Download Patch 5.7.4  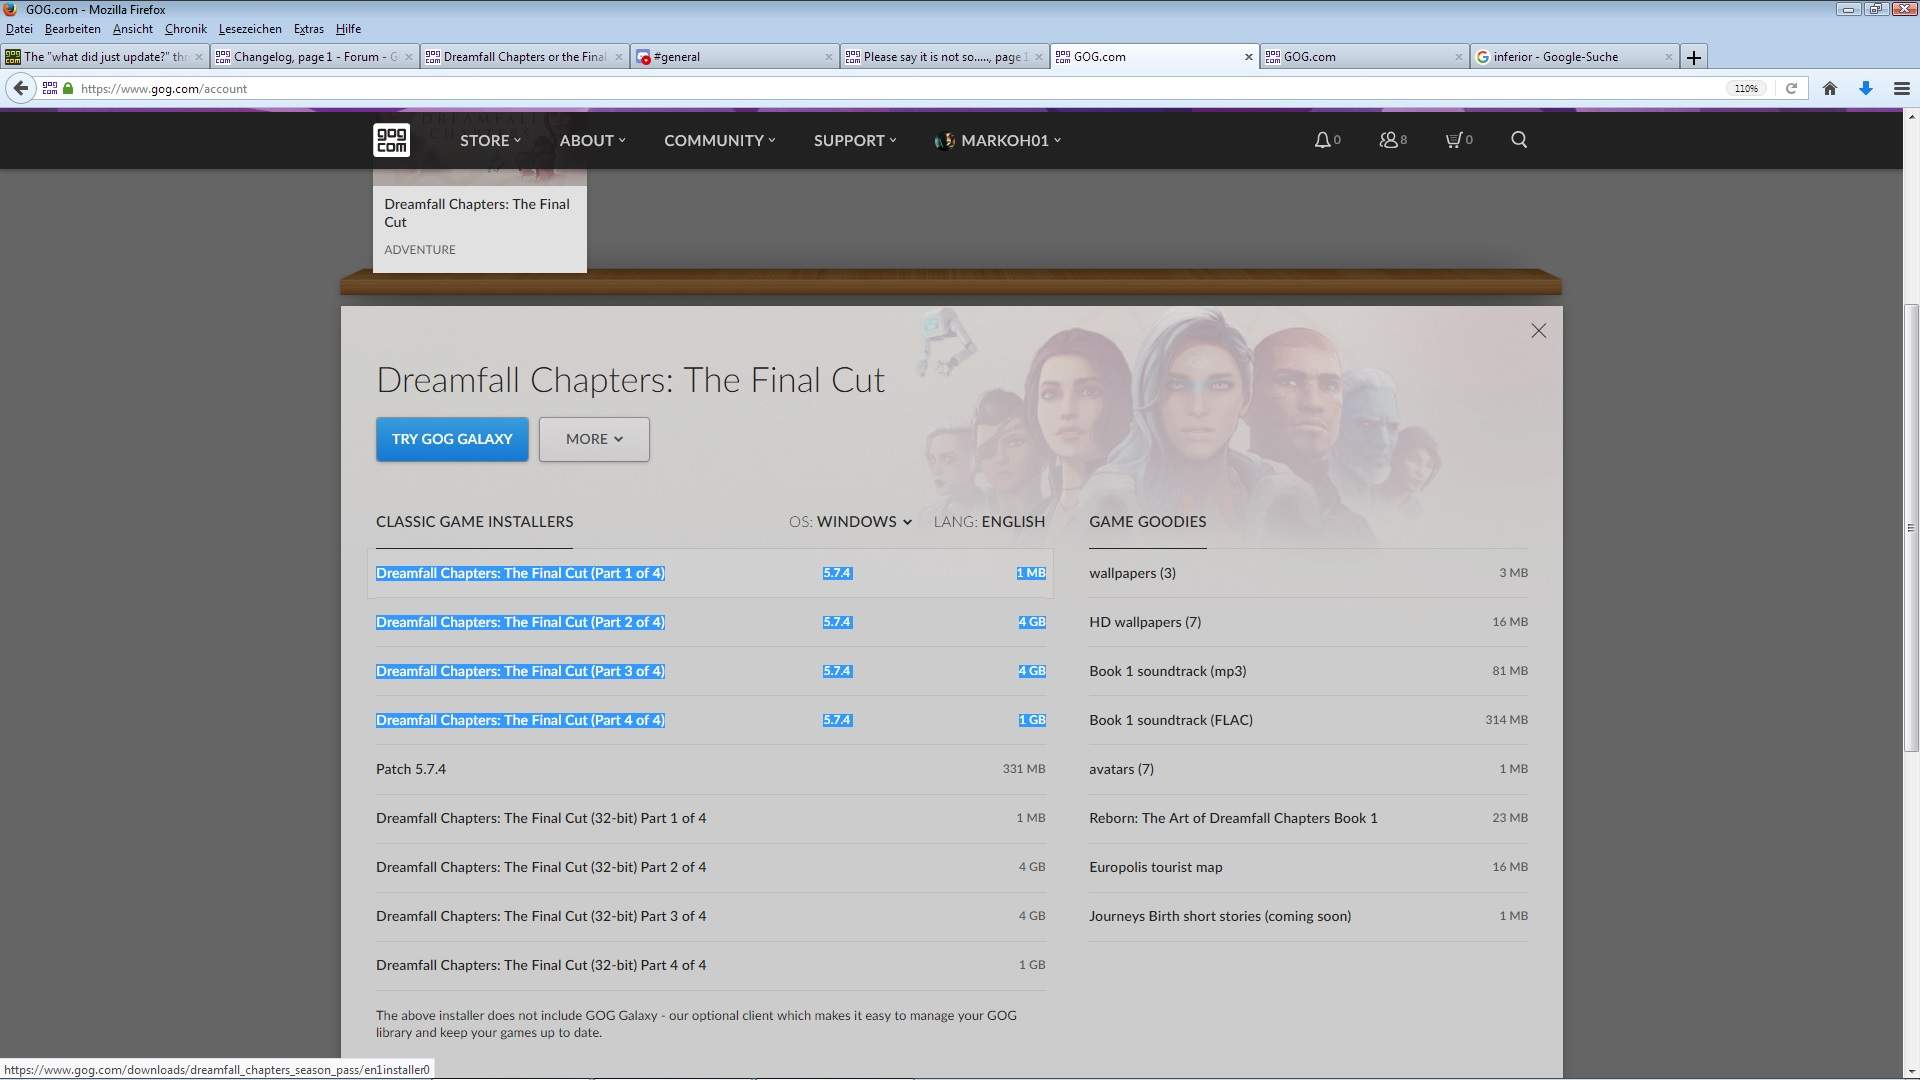click(x=711, y=769)
